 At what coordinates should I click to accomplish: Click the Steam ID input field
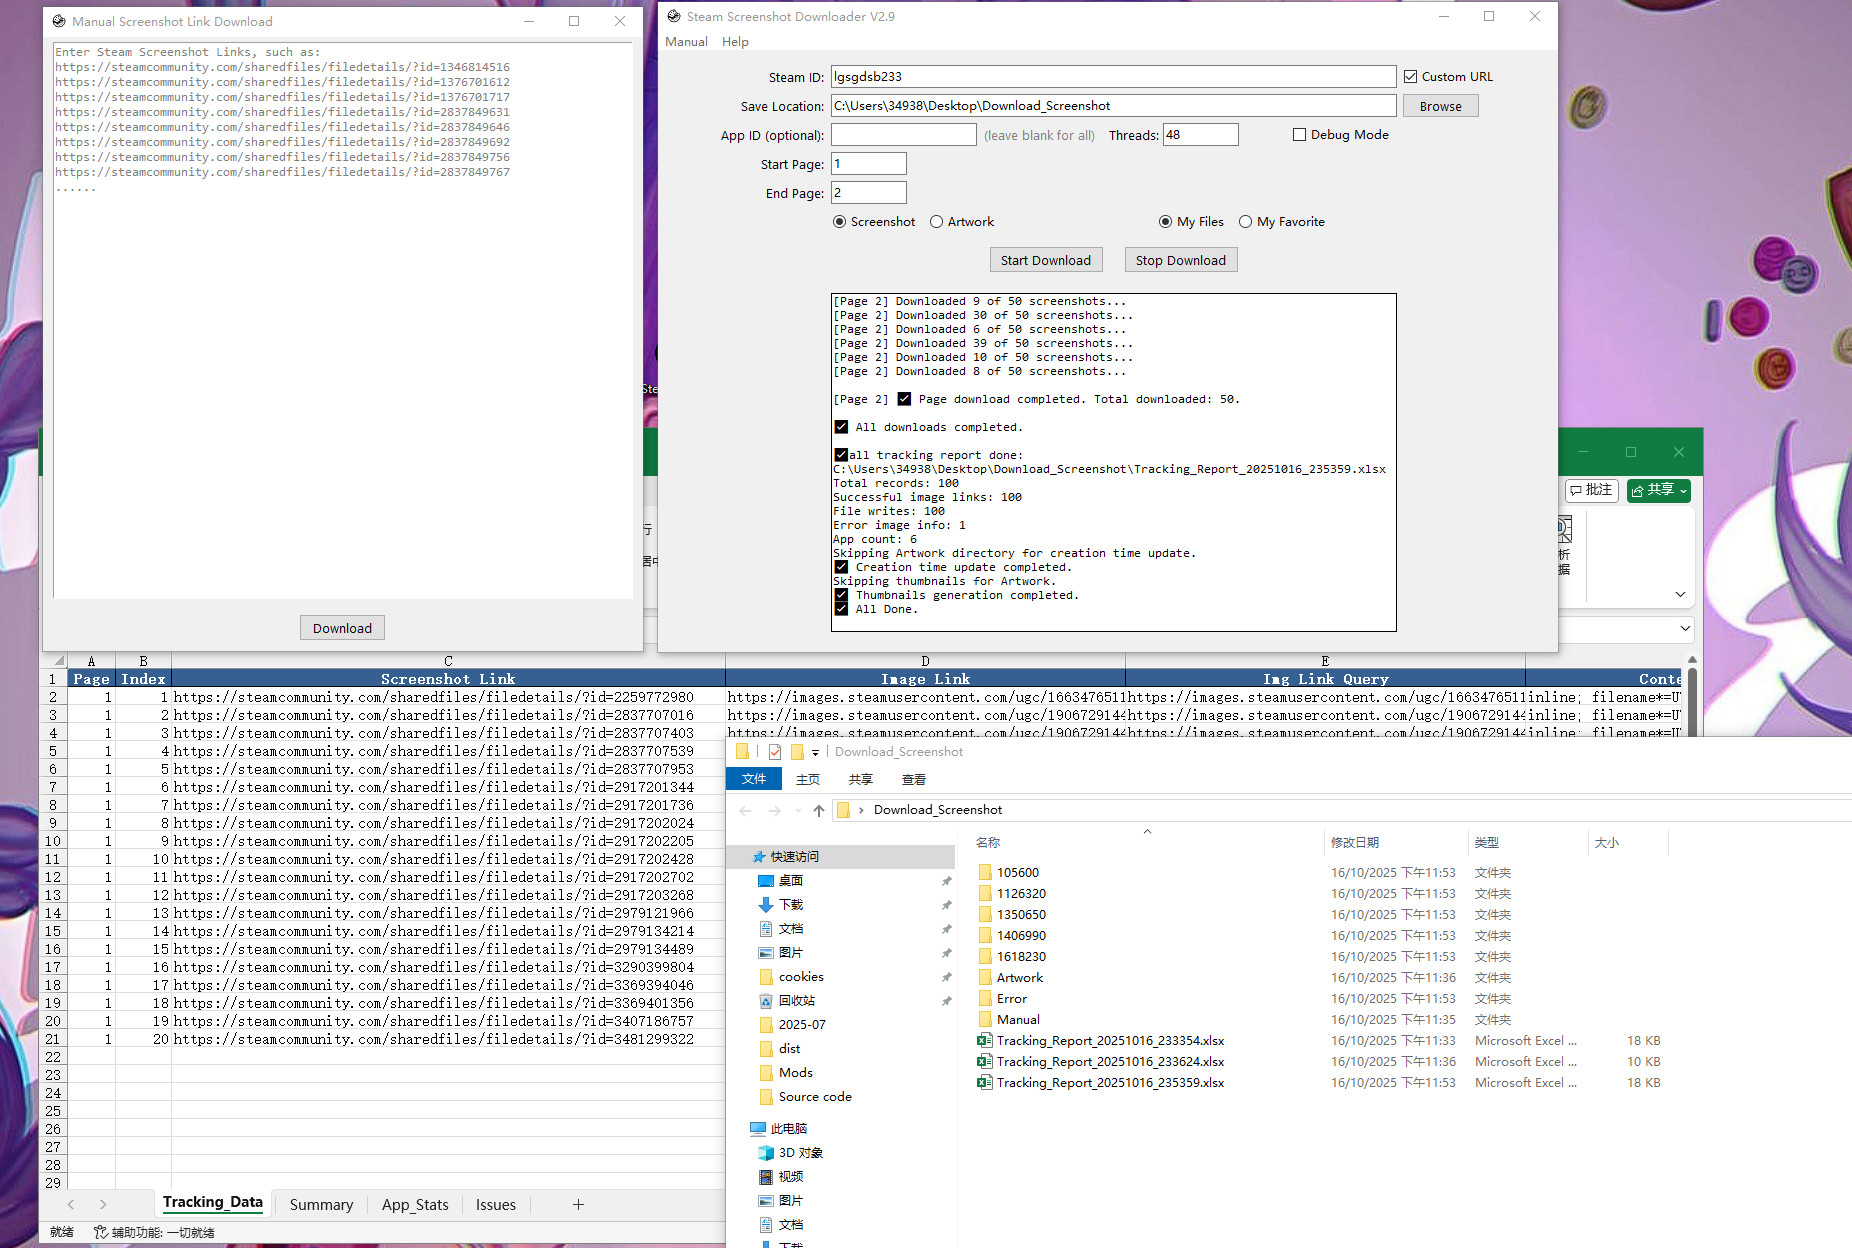click(x=1113, y=76)
